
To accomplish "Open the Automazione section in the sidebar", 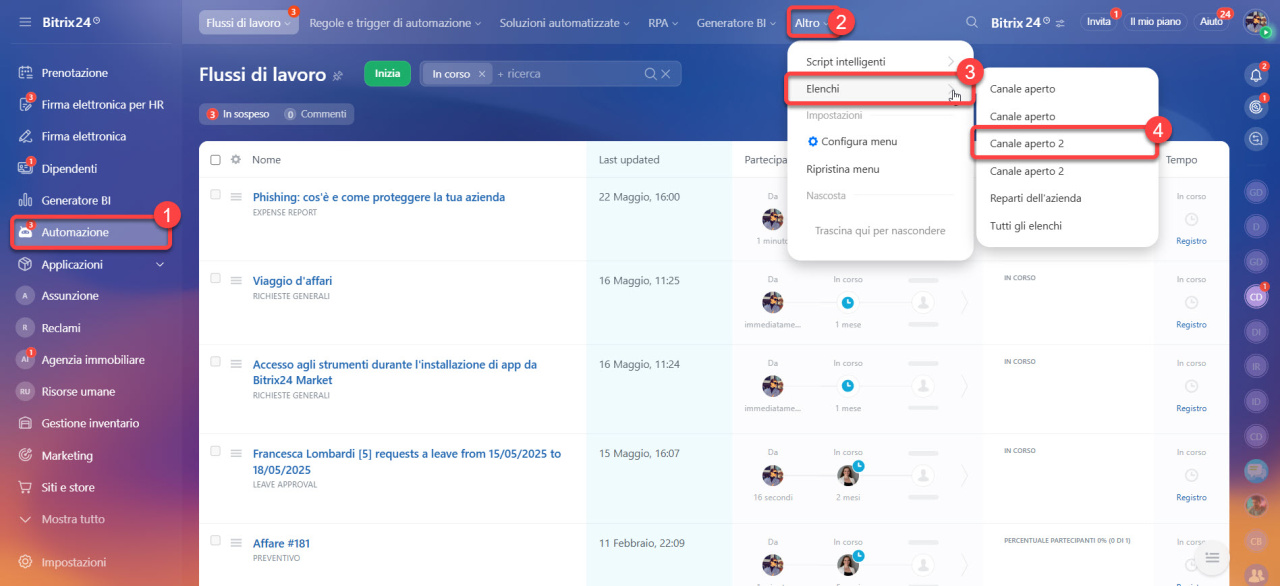I will (x=90, y=233).
